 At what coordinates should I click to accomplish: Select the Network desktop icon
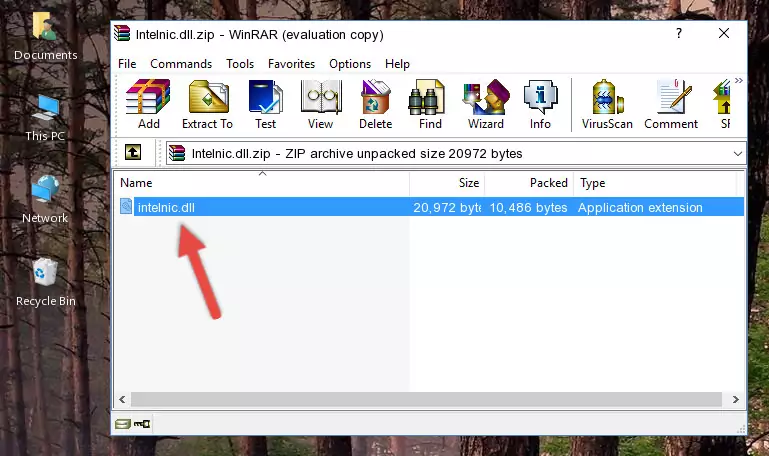point(45,199)
